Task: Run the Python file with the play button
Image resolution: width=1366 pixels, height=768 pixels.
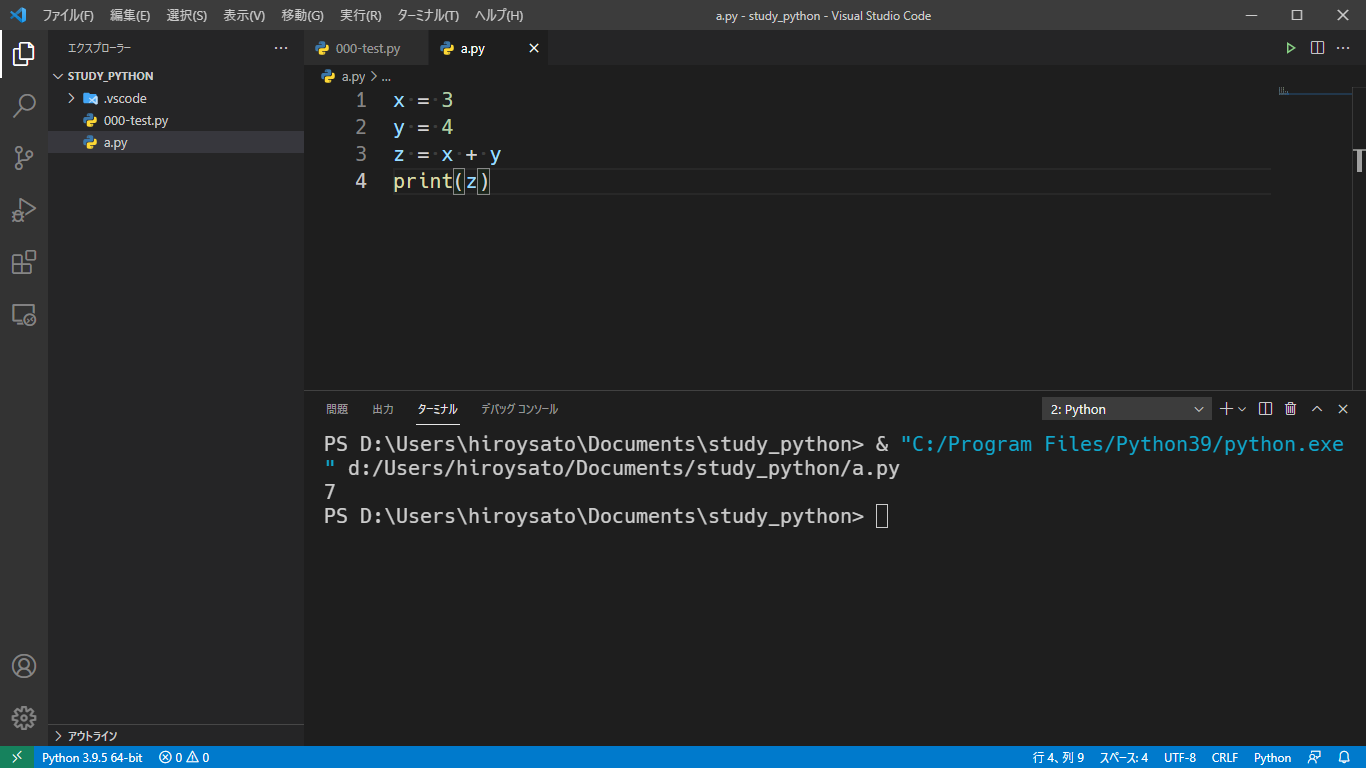Action: click(1290, 47)
